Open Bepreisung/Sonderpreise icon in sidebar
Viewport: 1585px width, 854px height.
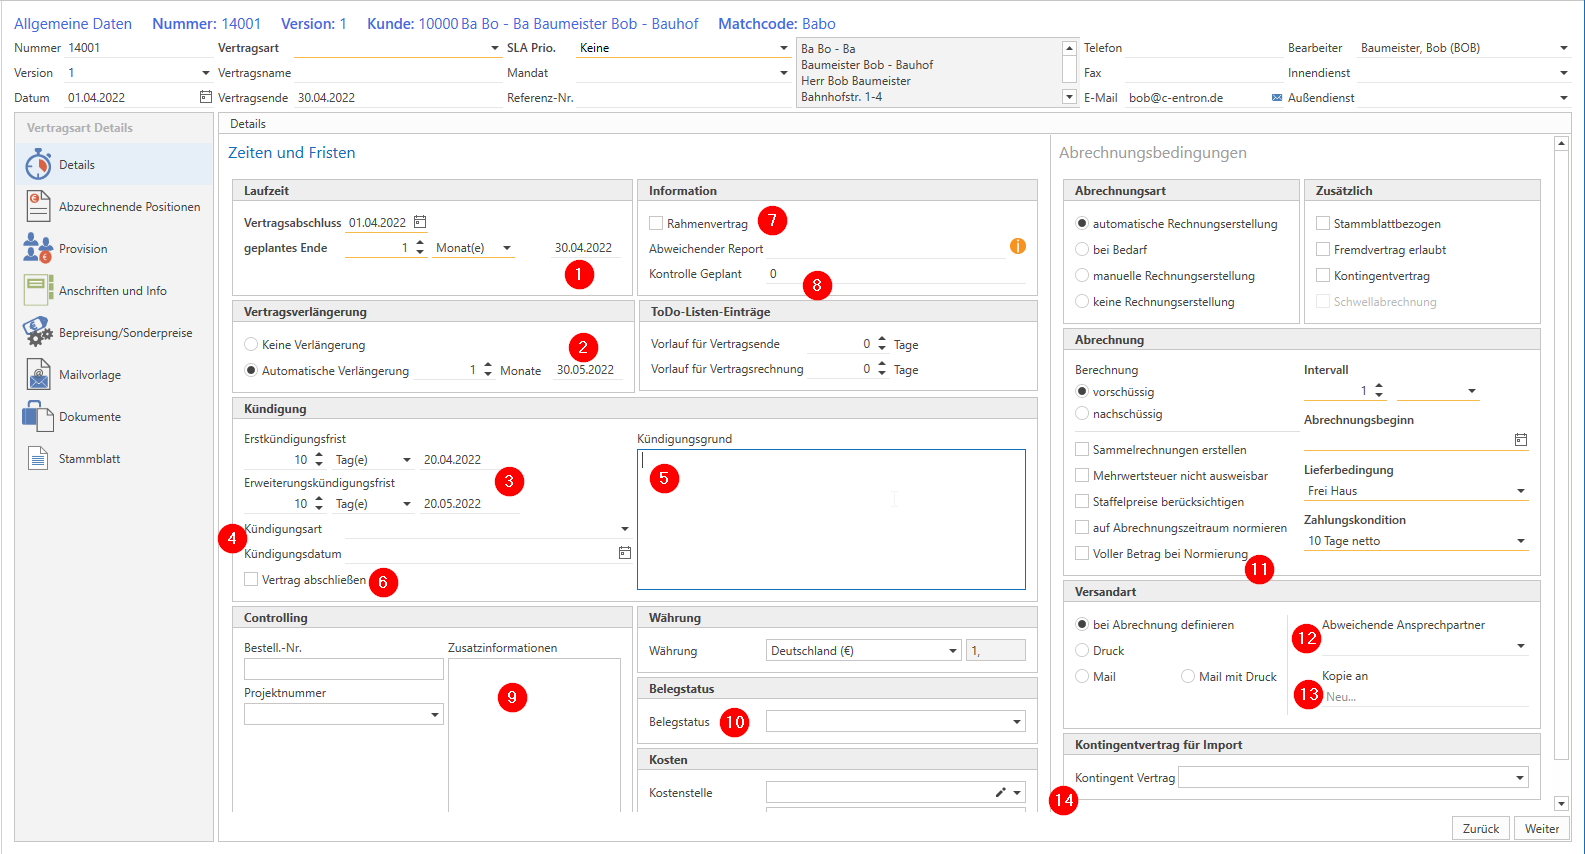tap(38, 333)
